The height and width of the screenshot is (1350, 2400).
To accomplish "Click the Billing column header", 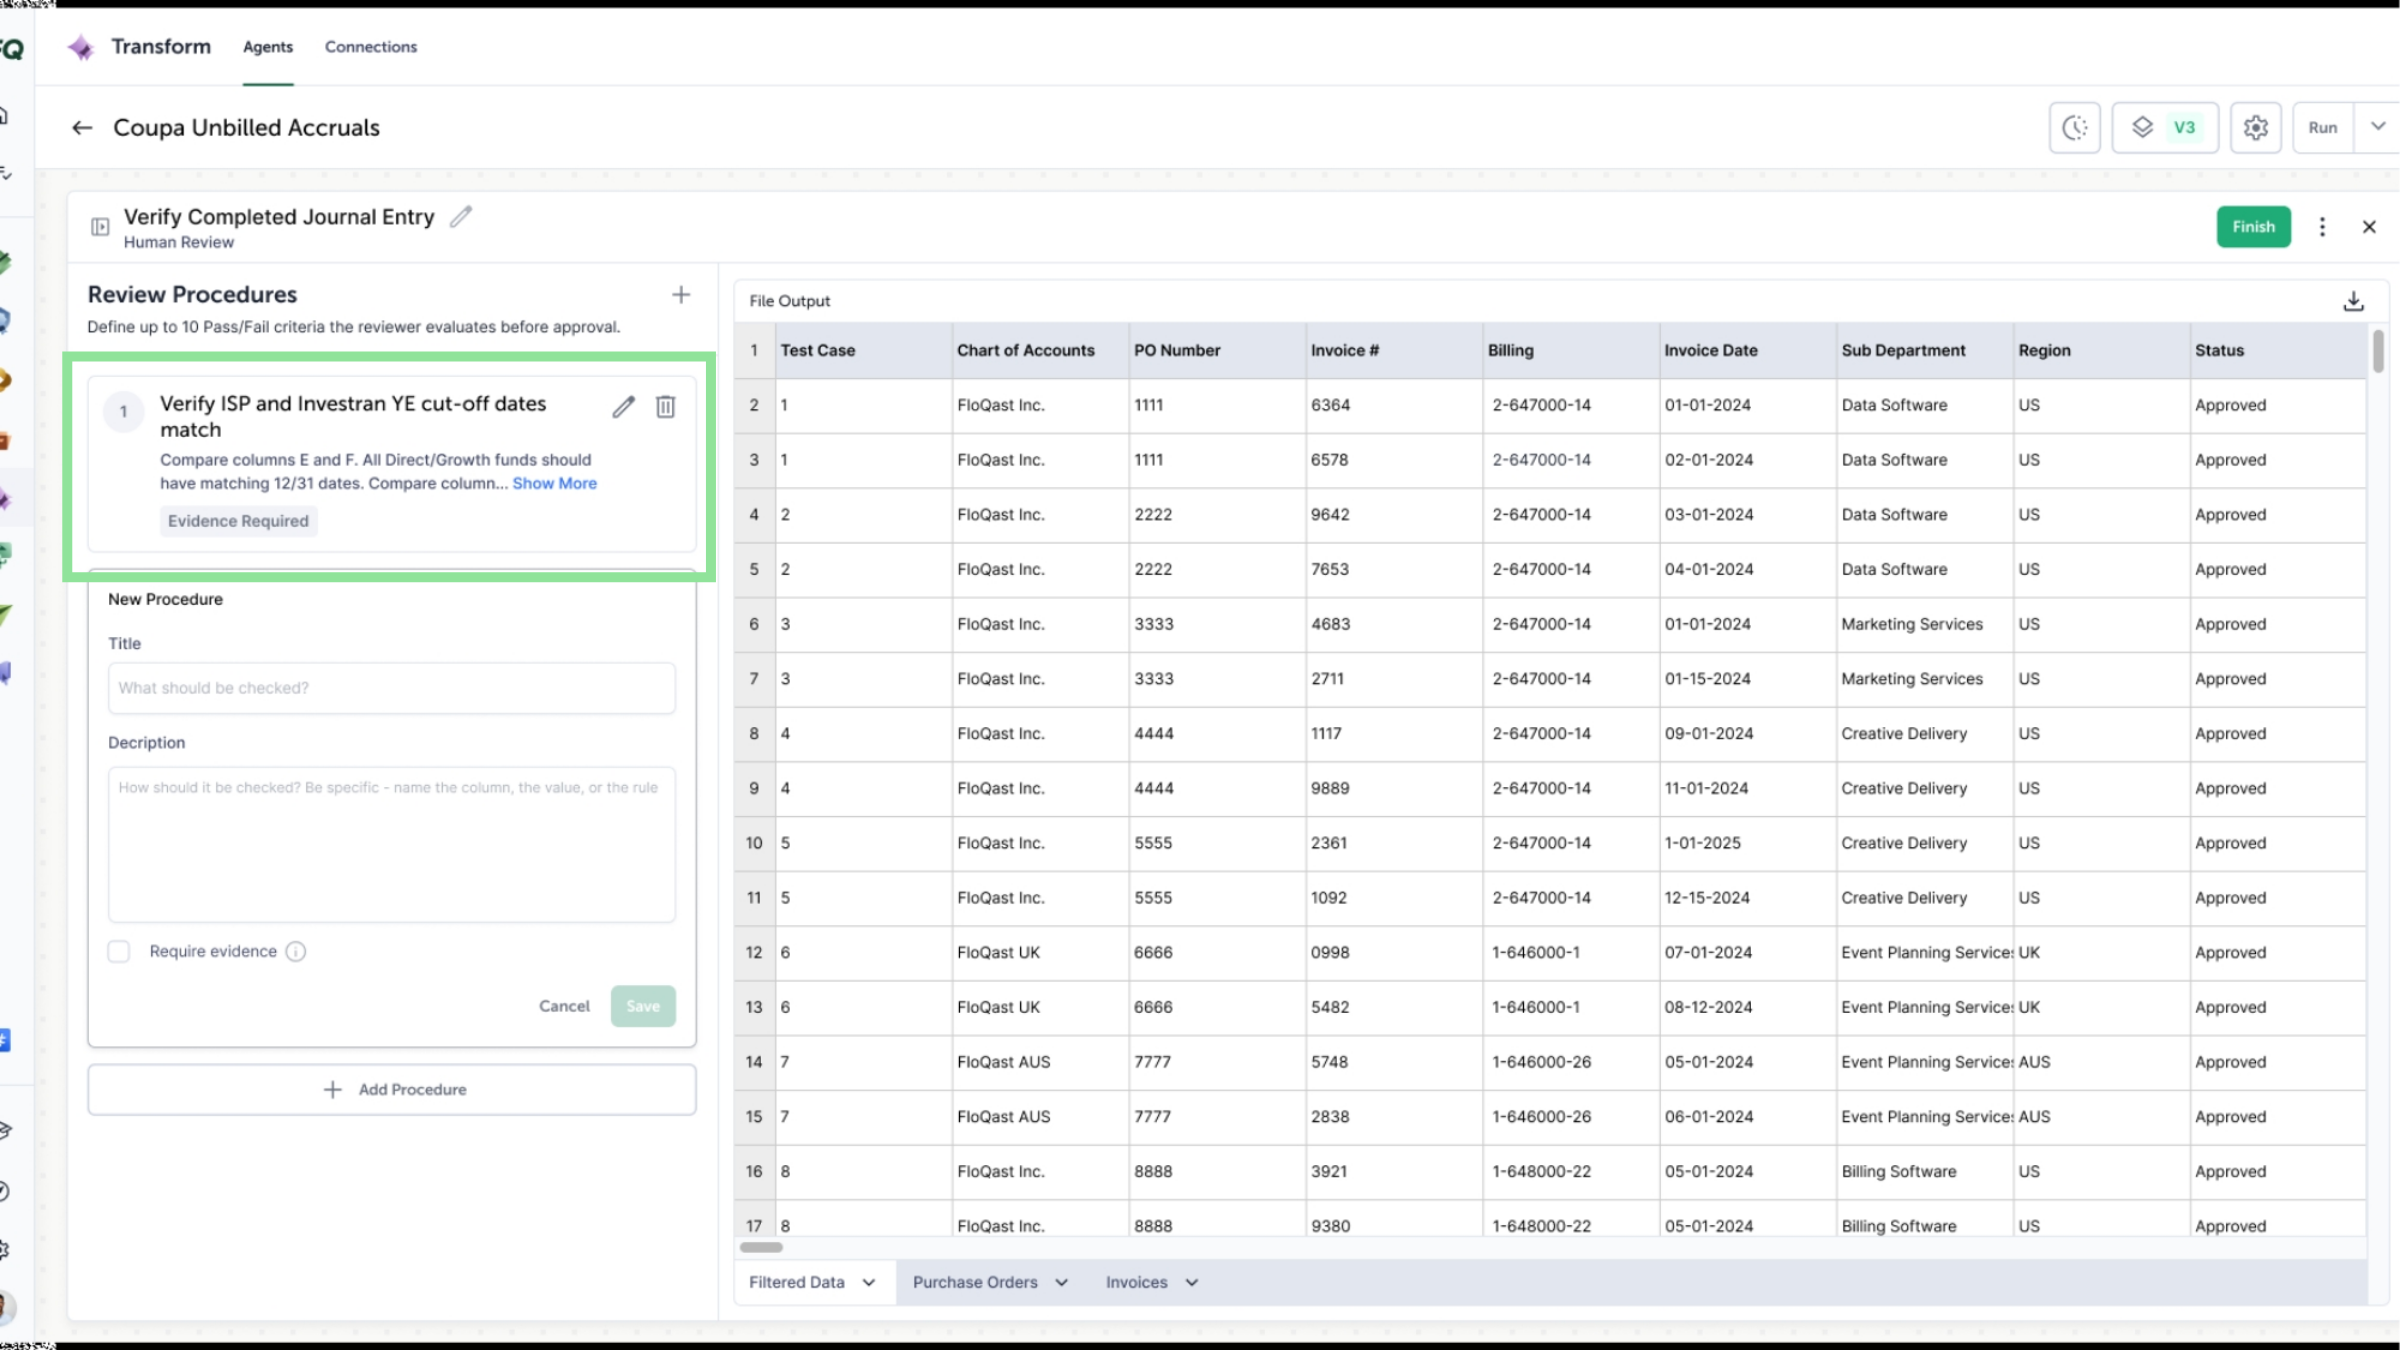I will tap(1571, 351).
